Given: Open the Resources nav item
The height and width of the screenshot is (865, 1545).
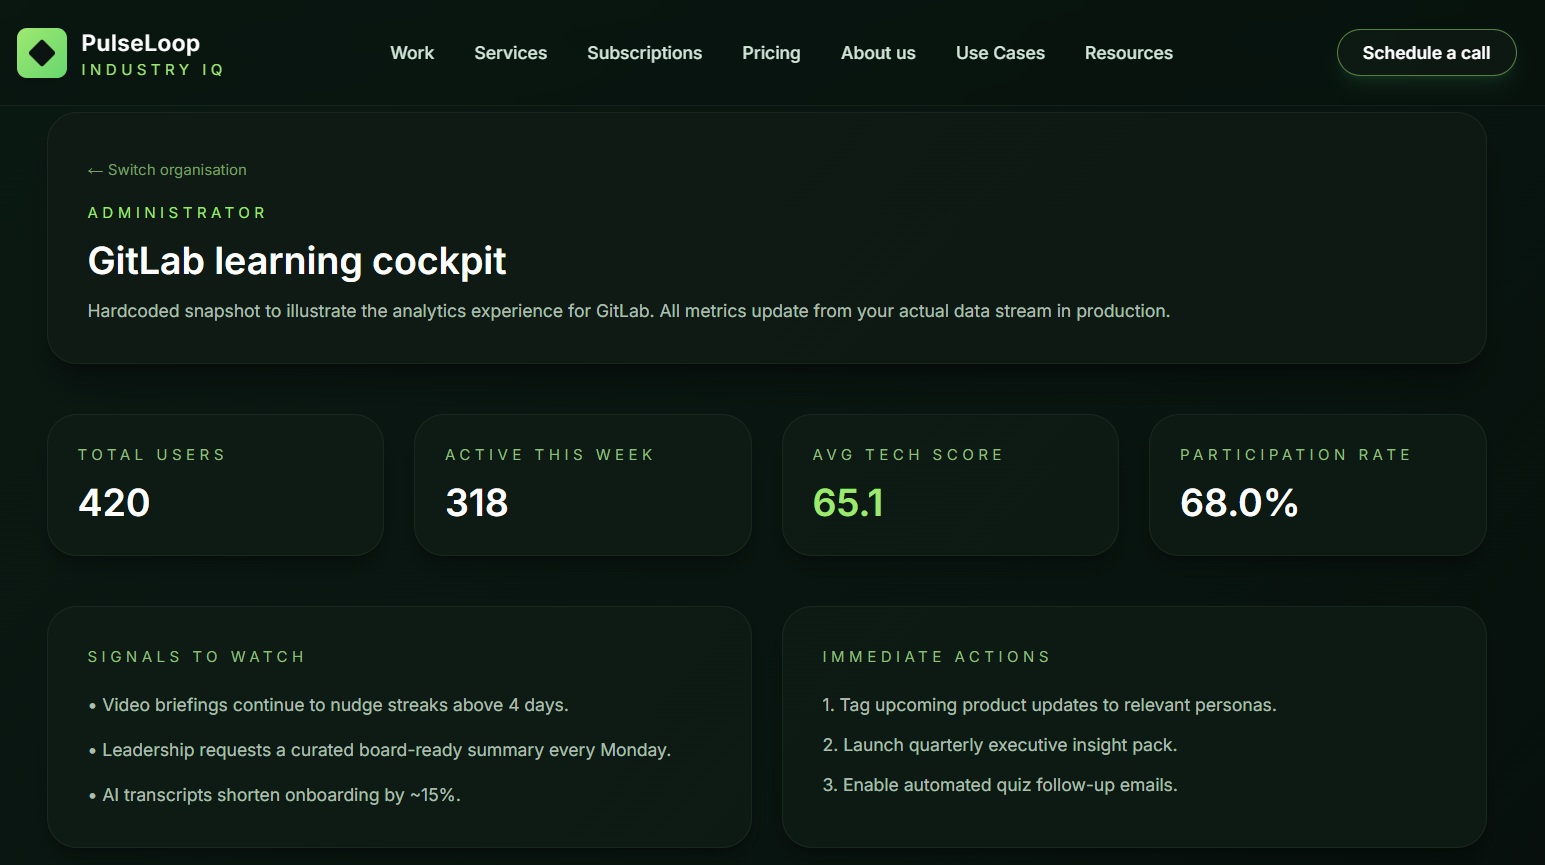Looking at the screenshot, I should [x=1129, y=53].
